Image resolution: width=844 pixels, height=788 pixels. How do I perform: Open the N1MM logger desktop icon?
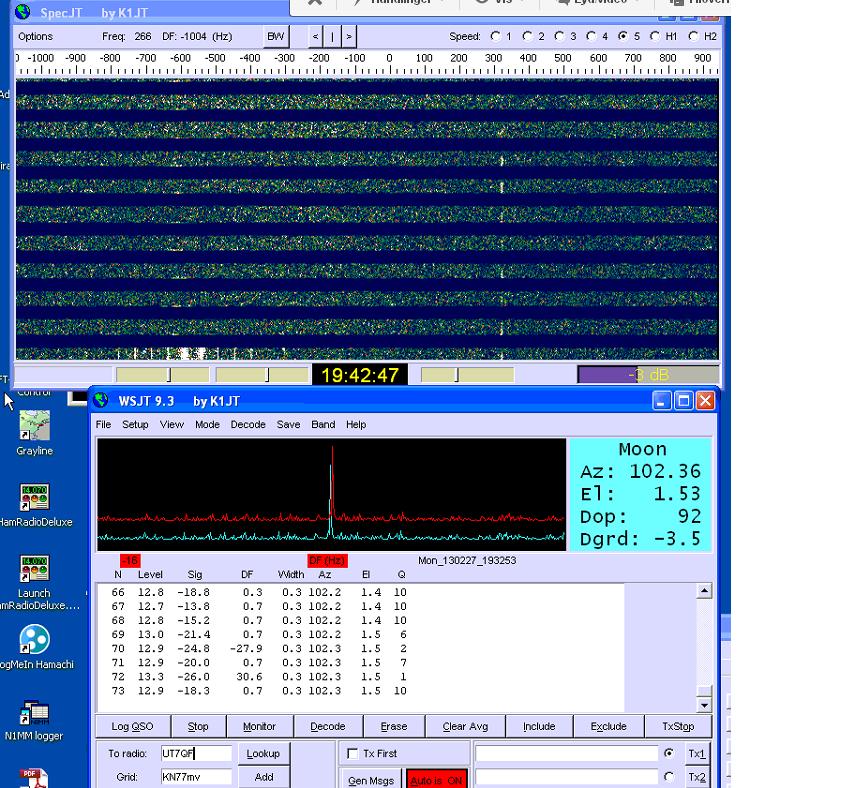pyautogui.click(x=34, y=719)
